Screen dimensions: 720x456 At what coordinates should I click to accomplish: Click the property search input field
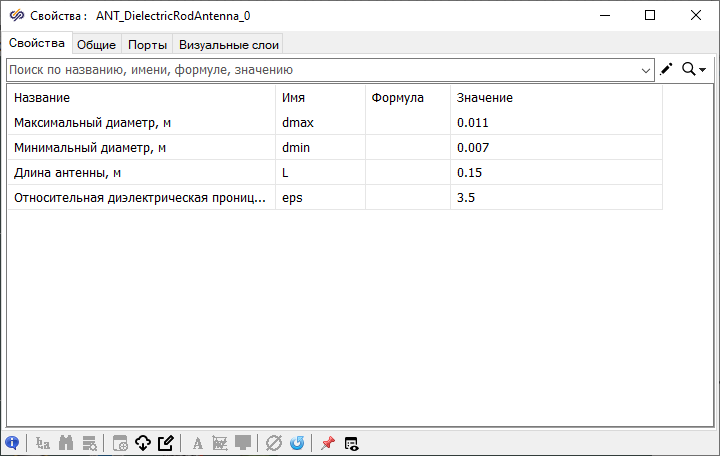[x=320, y=70]
